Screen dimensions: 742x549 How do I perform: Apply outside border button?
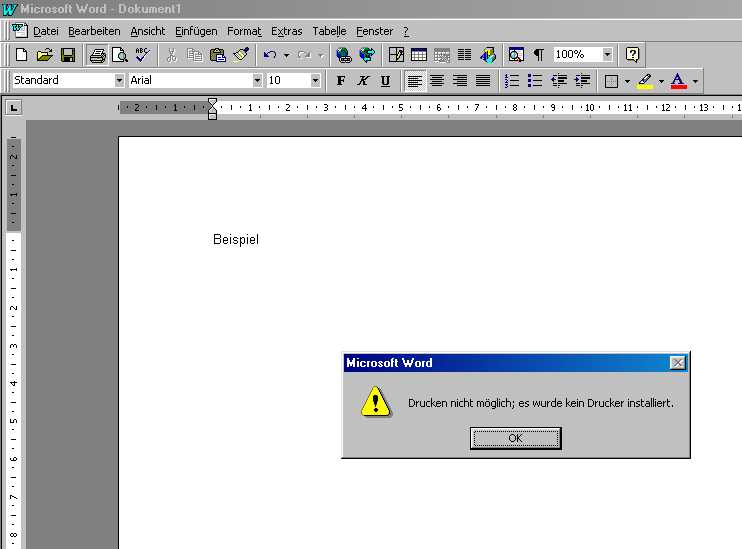611,81
